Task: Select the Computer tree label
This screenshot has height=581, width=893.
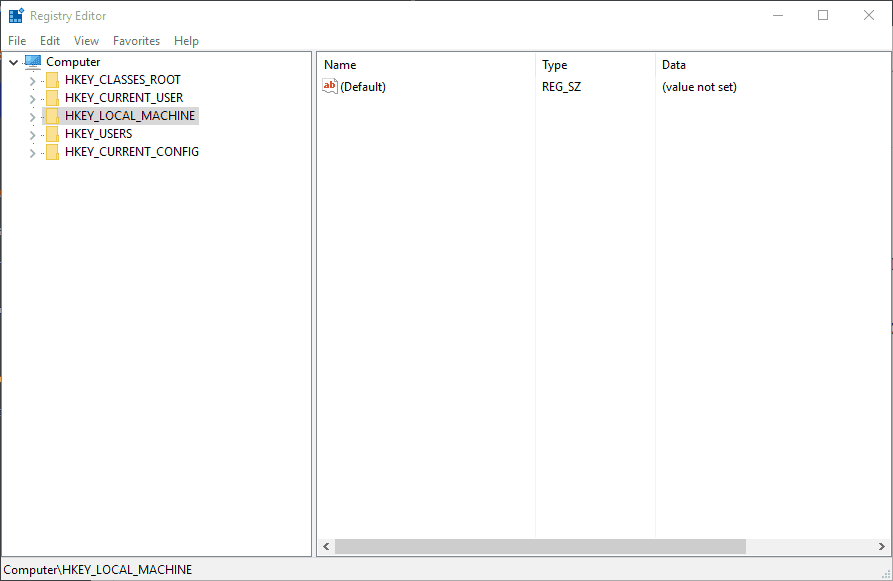Action: 73,62
